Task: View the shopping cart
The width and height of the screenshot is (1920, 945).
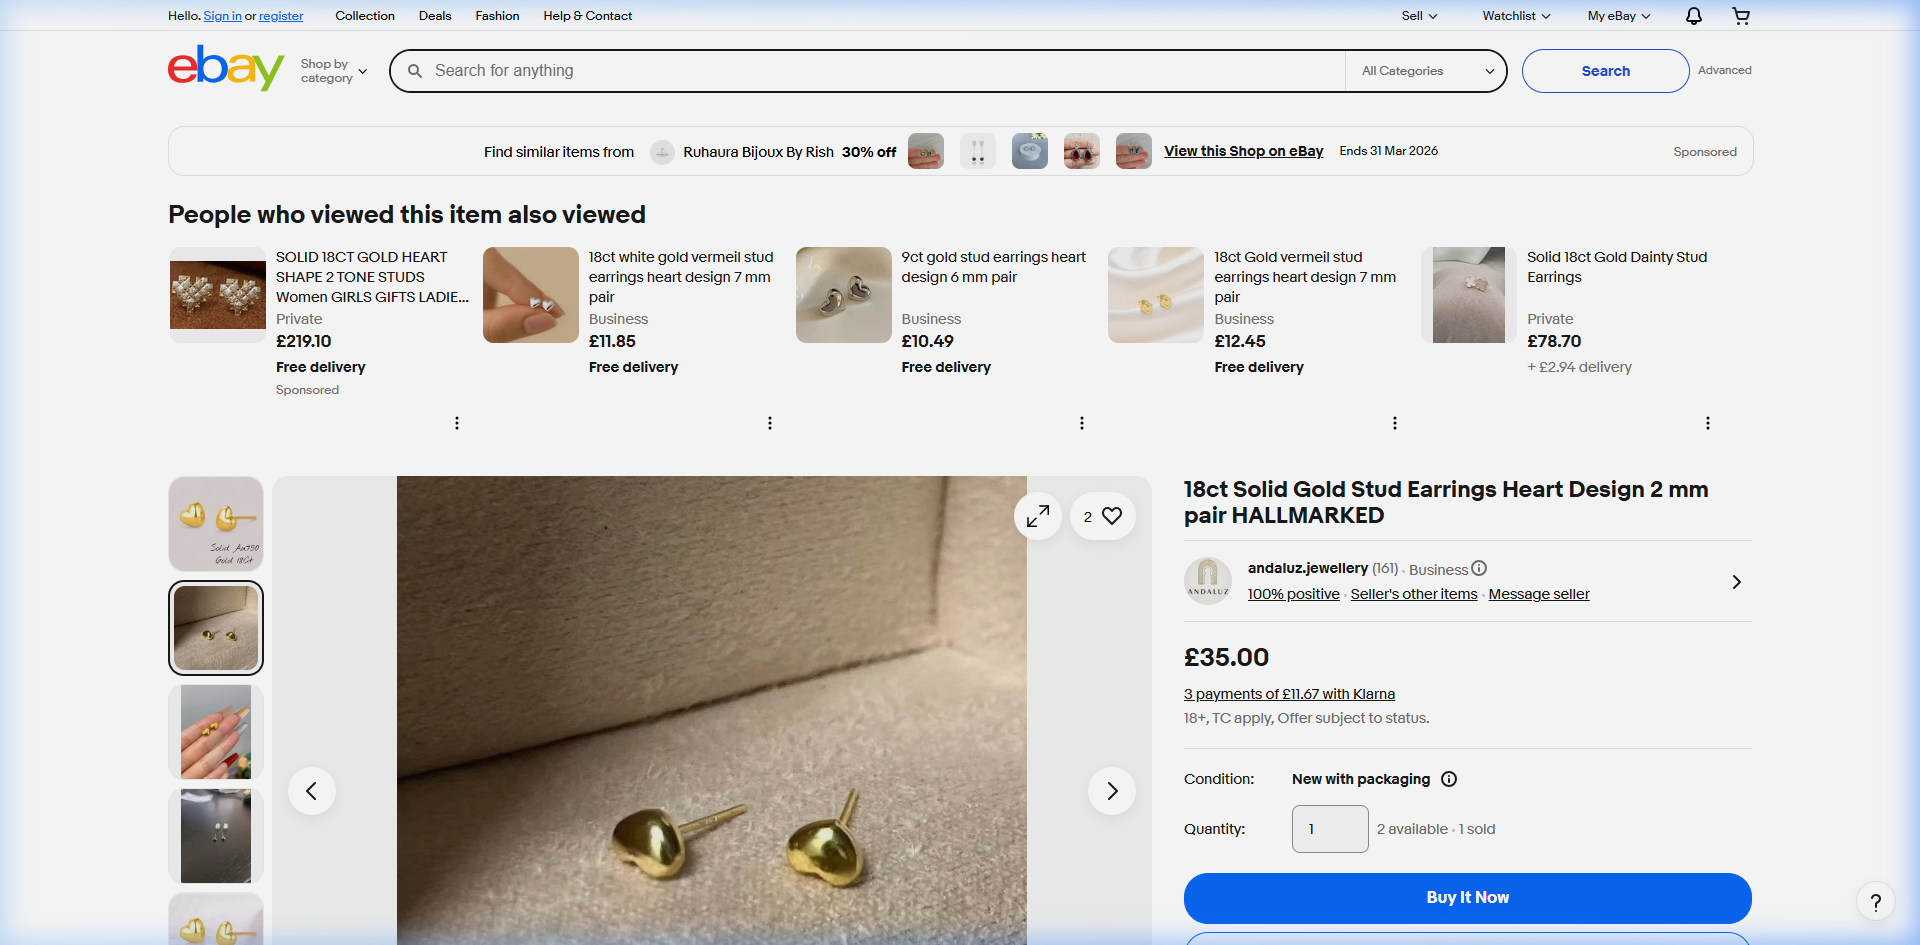Action: pyautogui.click(x=1741, y=16)
